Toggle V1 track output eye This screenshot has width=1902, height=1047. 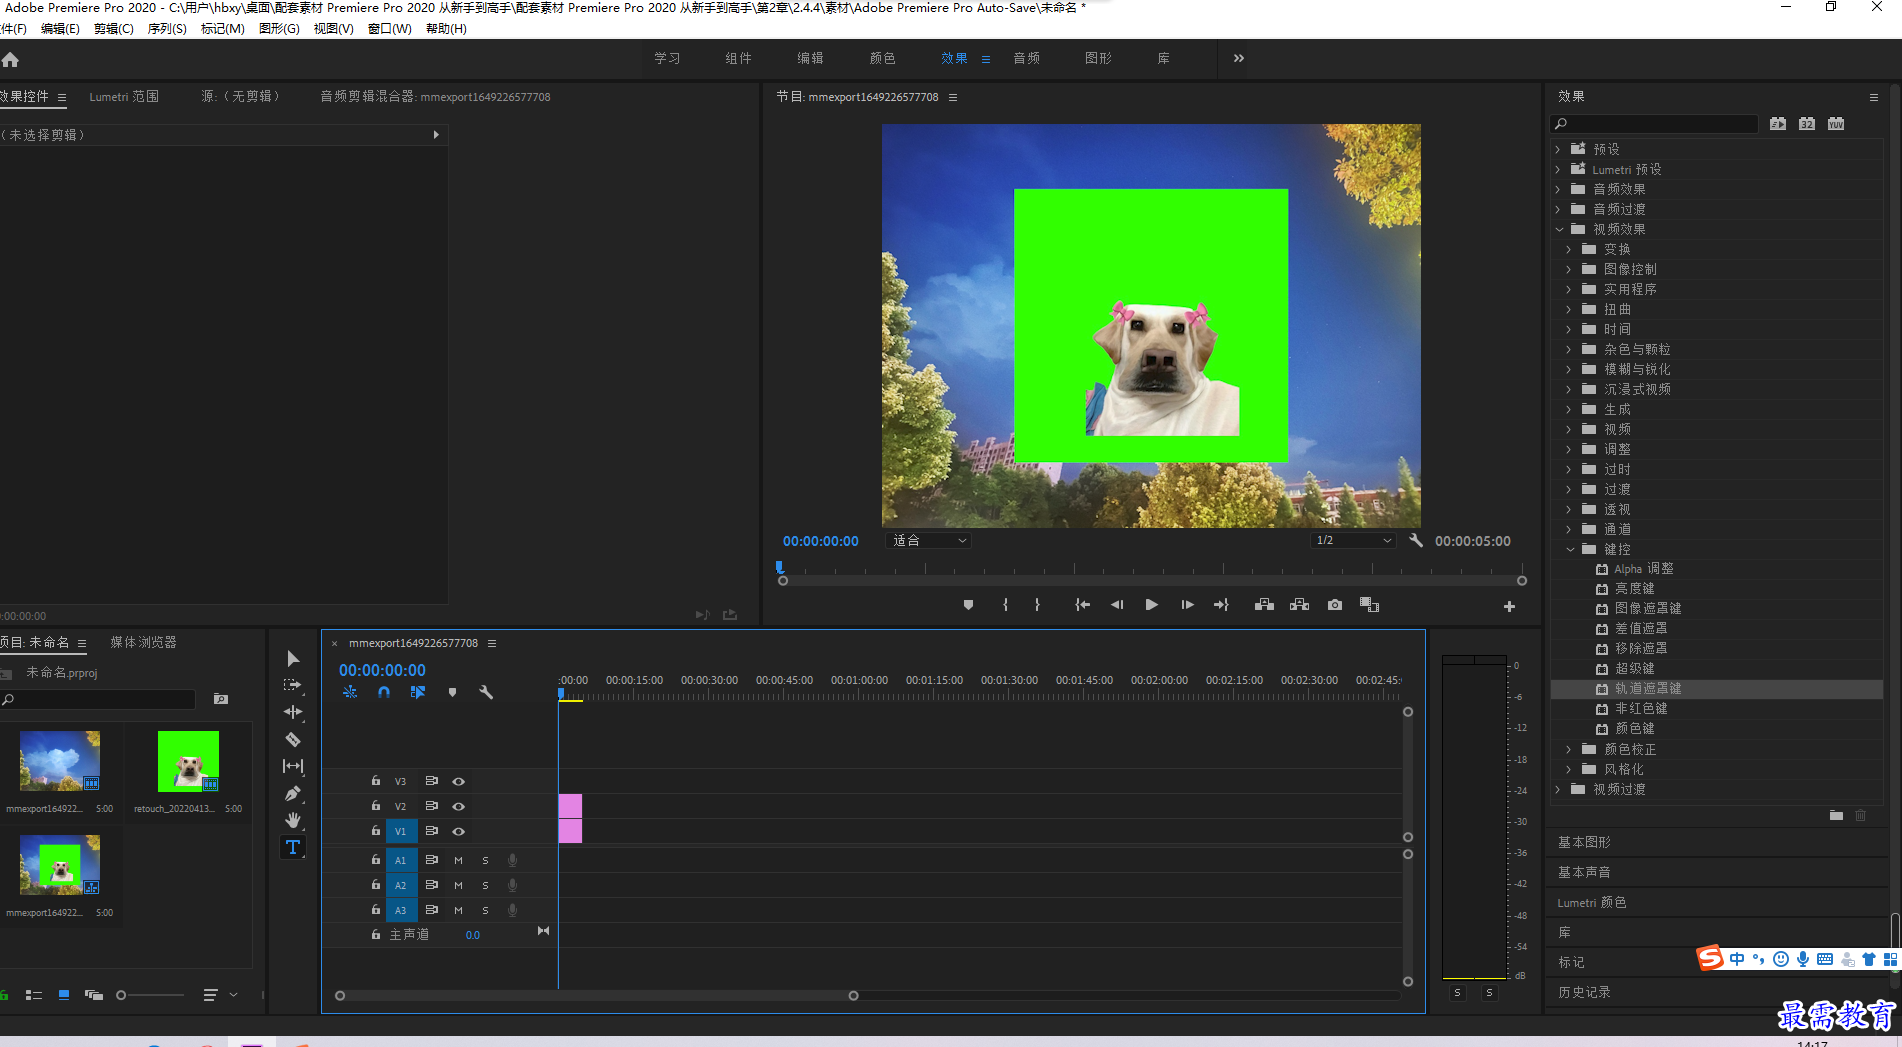pos(458,831)
